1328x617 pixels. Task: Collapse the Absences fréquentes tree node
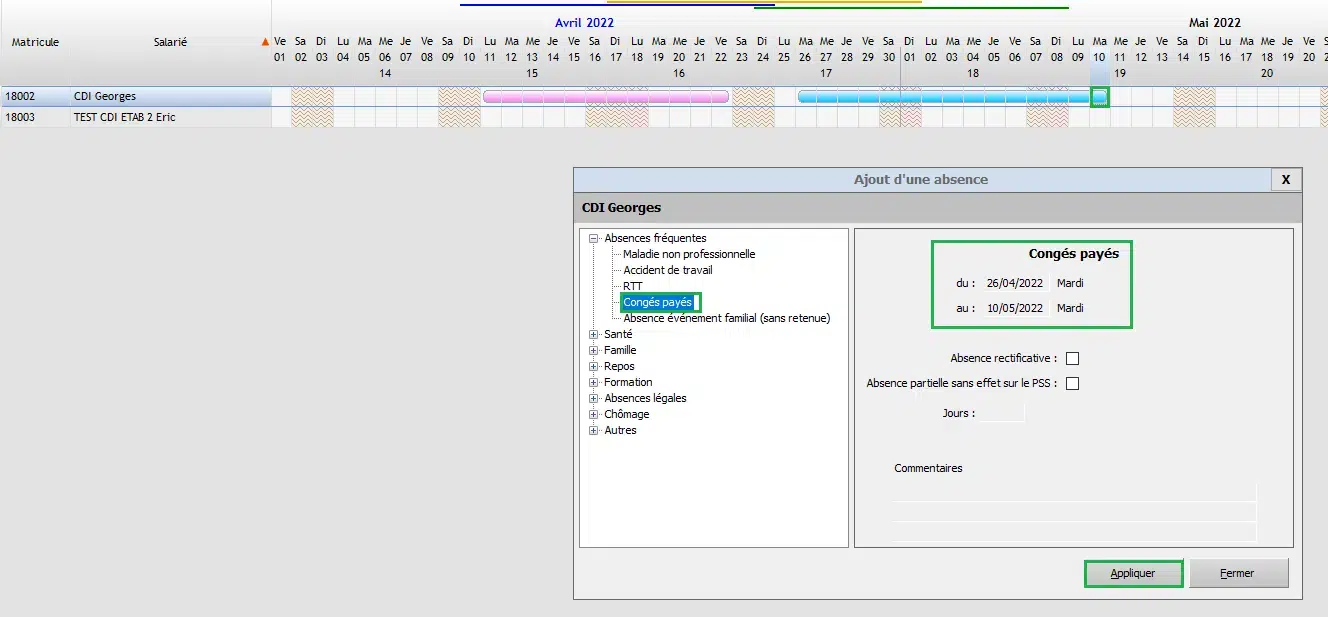point(594,239)
